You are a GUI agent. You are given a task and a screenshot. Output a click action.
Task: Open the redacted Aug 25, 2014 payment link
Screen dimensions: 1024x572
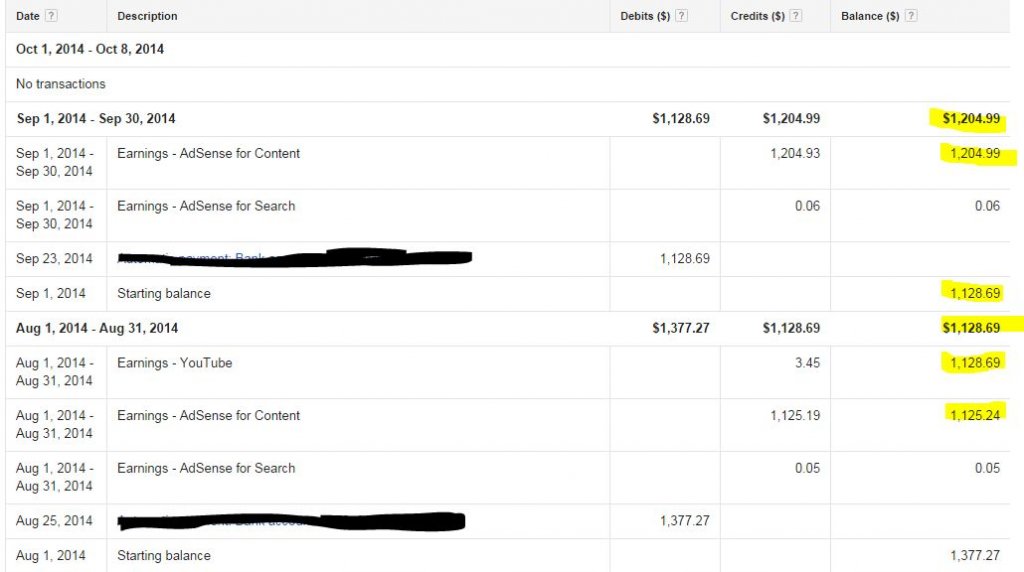tap(291, 520)
